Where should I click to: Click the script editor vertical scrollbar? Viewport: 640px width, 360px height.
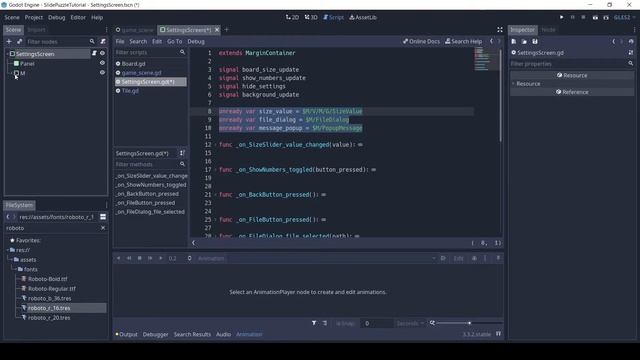point(501,96)
